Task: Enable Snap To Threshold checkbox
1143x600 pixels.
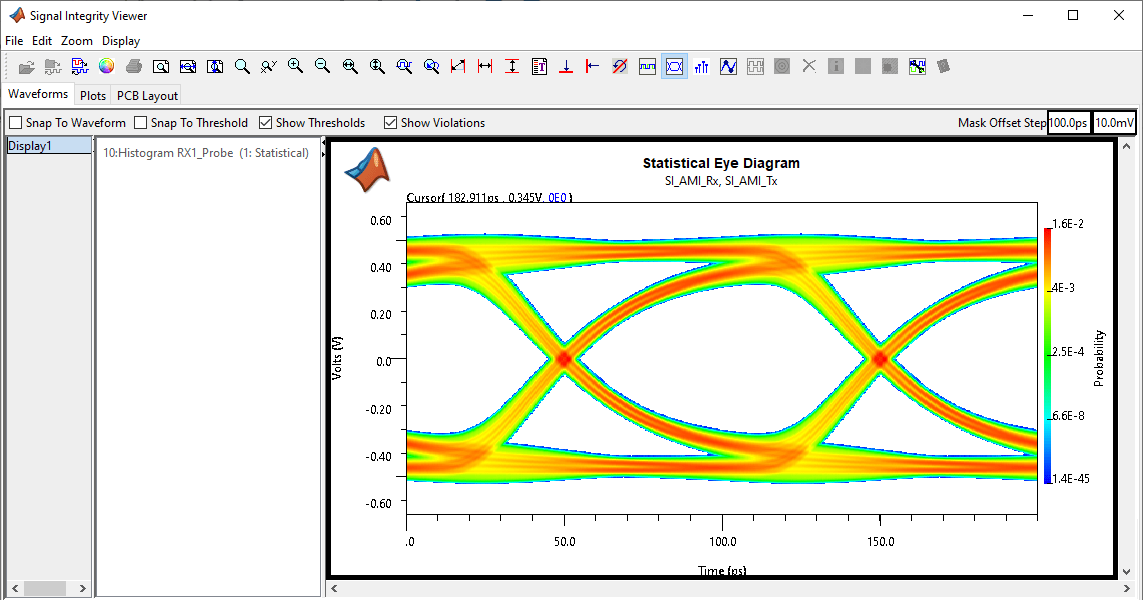Action: 141,123
